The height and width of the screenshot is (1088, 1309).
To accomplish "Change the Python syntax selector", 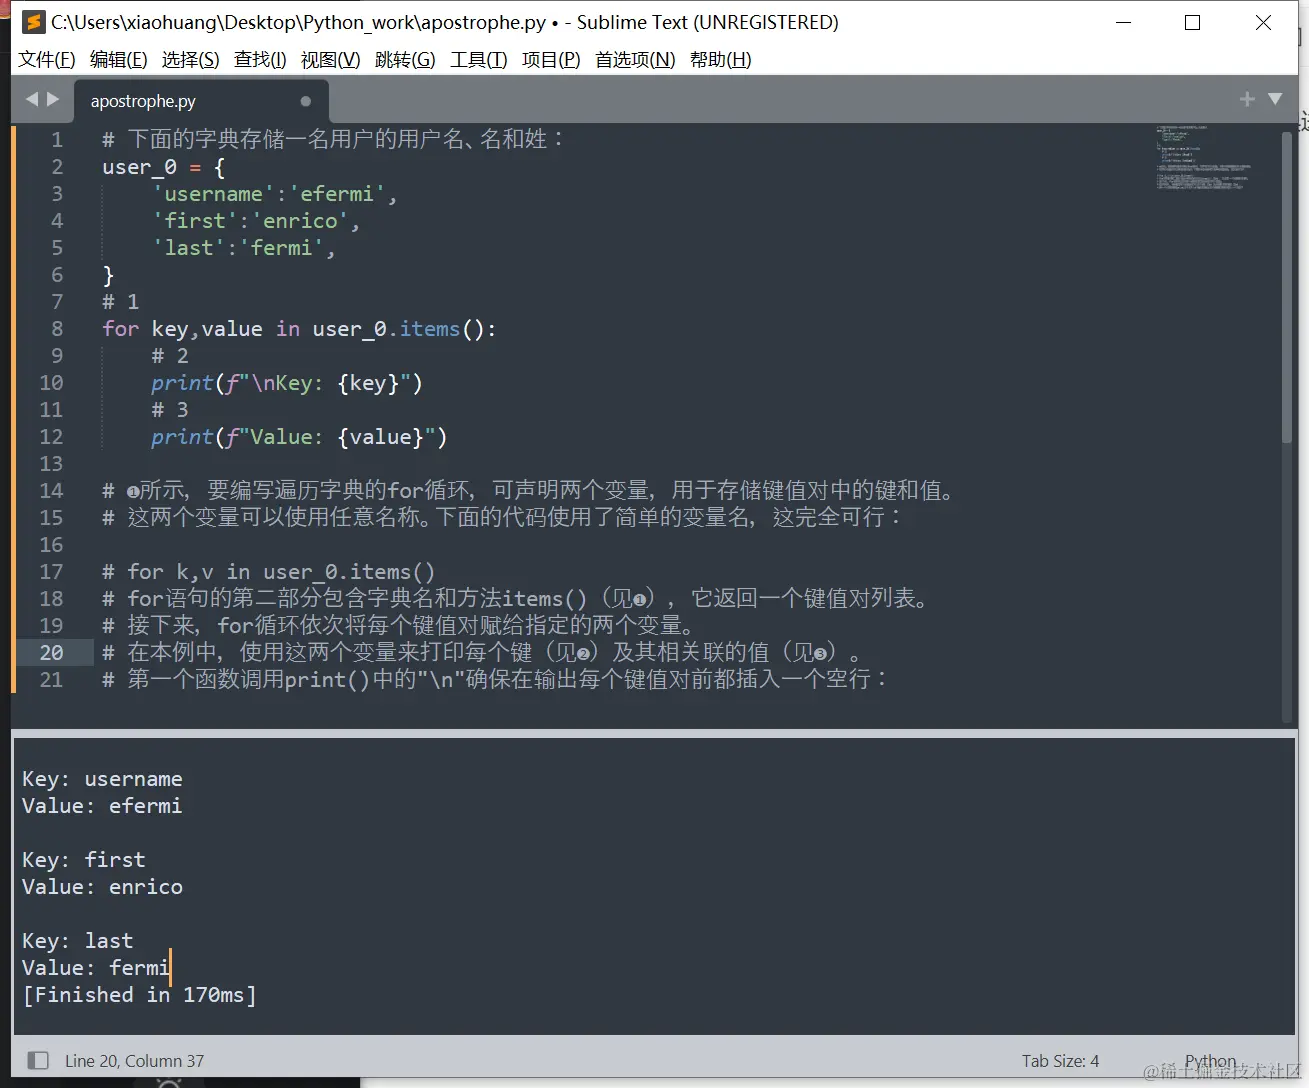I will 1210,1061.
